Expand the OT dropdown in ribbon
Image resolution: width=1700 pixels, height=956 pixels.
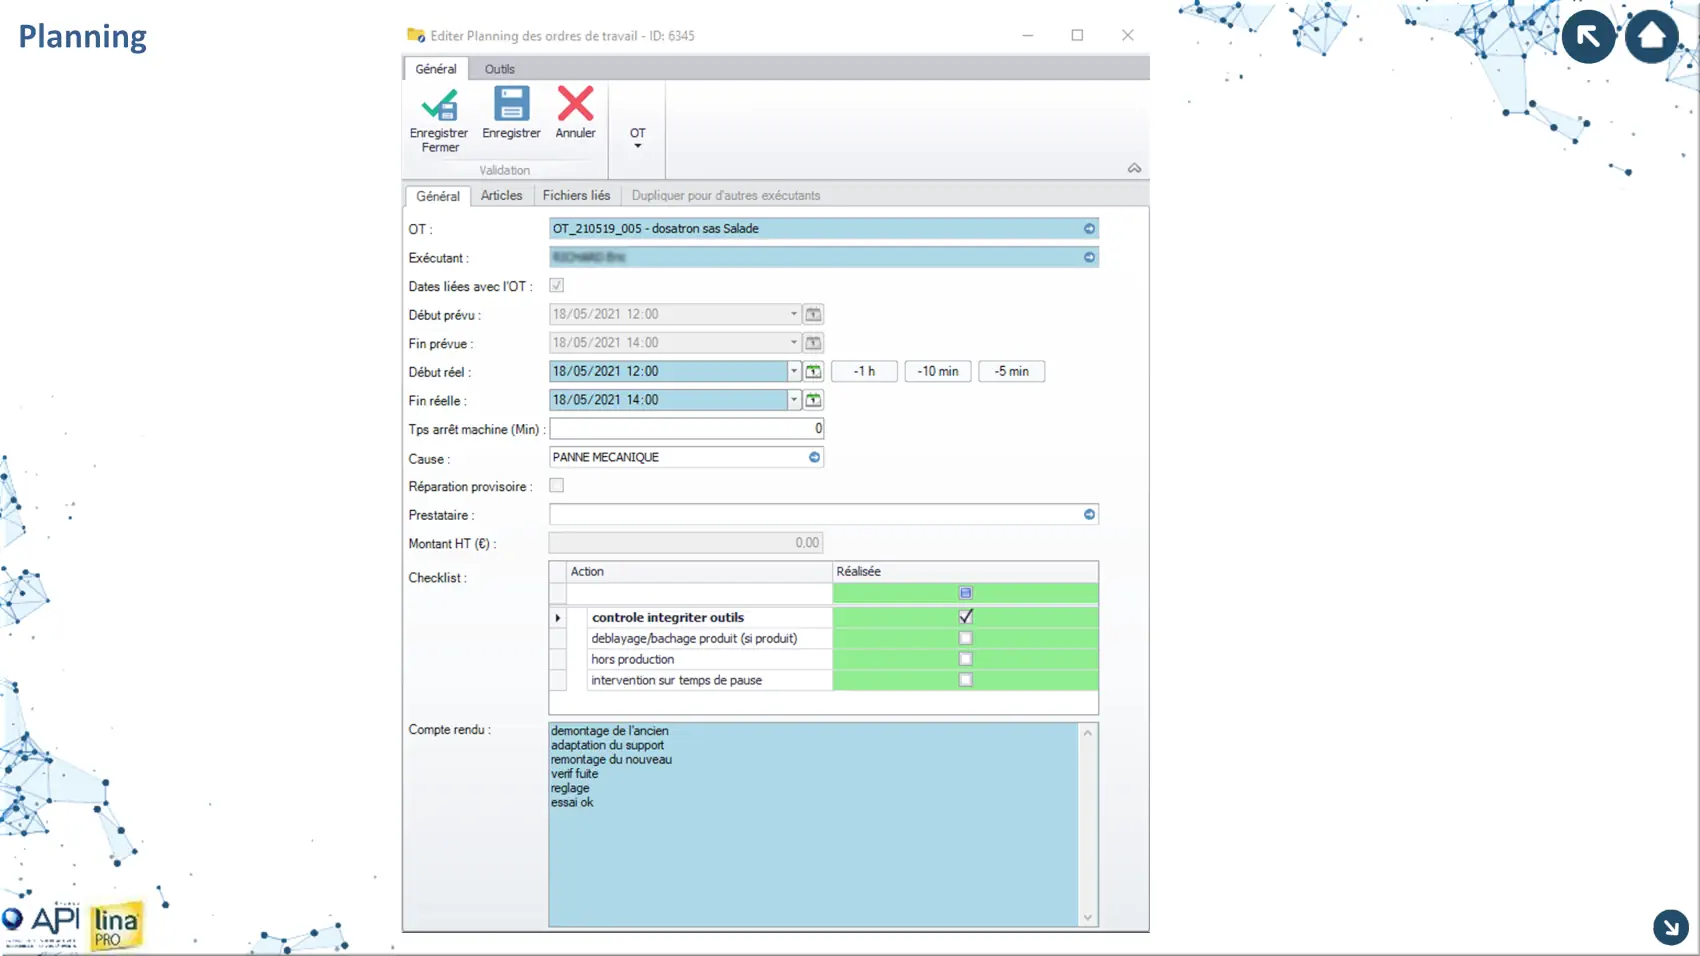tap(637, 138)
